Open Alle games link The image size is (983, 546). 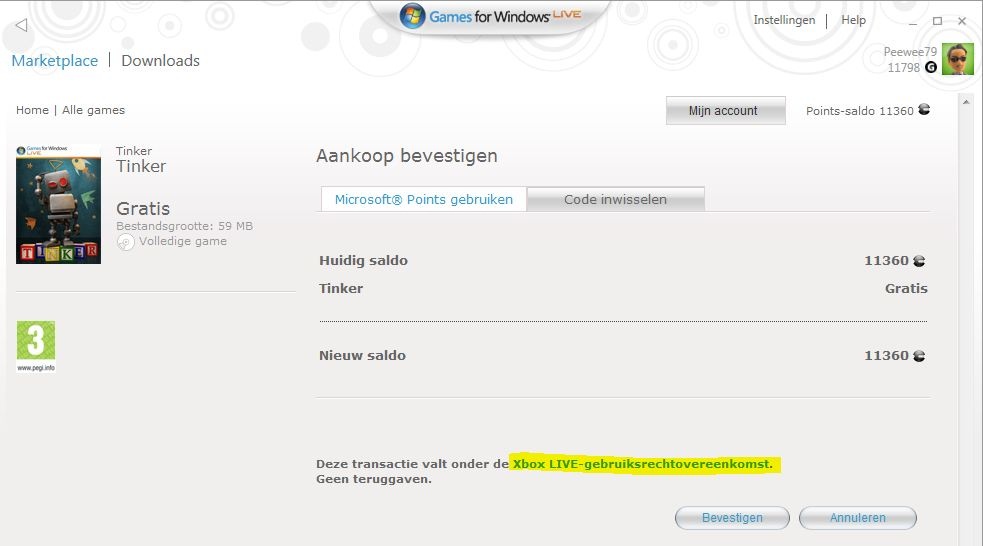pos(93,110)
